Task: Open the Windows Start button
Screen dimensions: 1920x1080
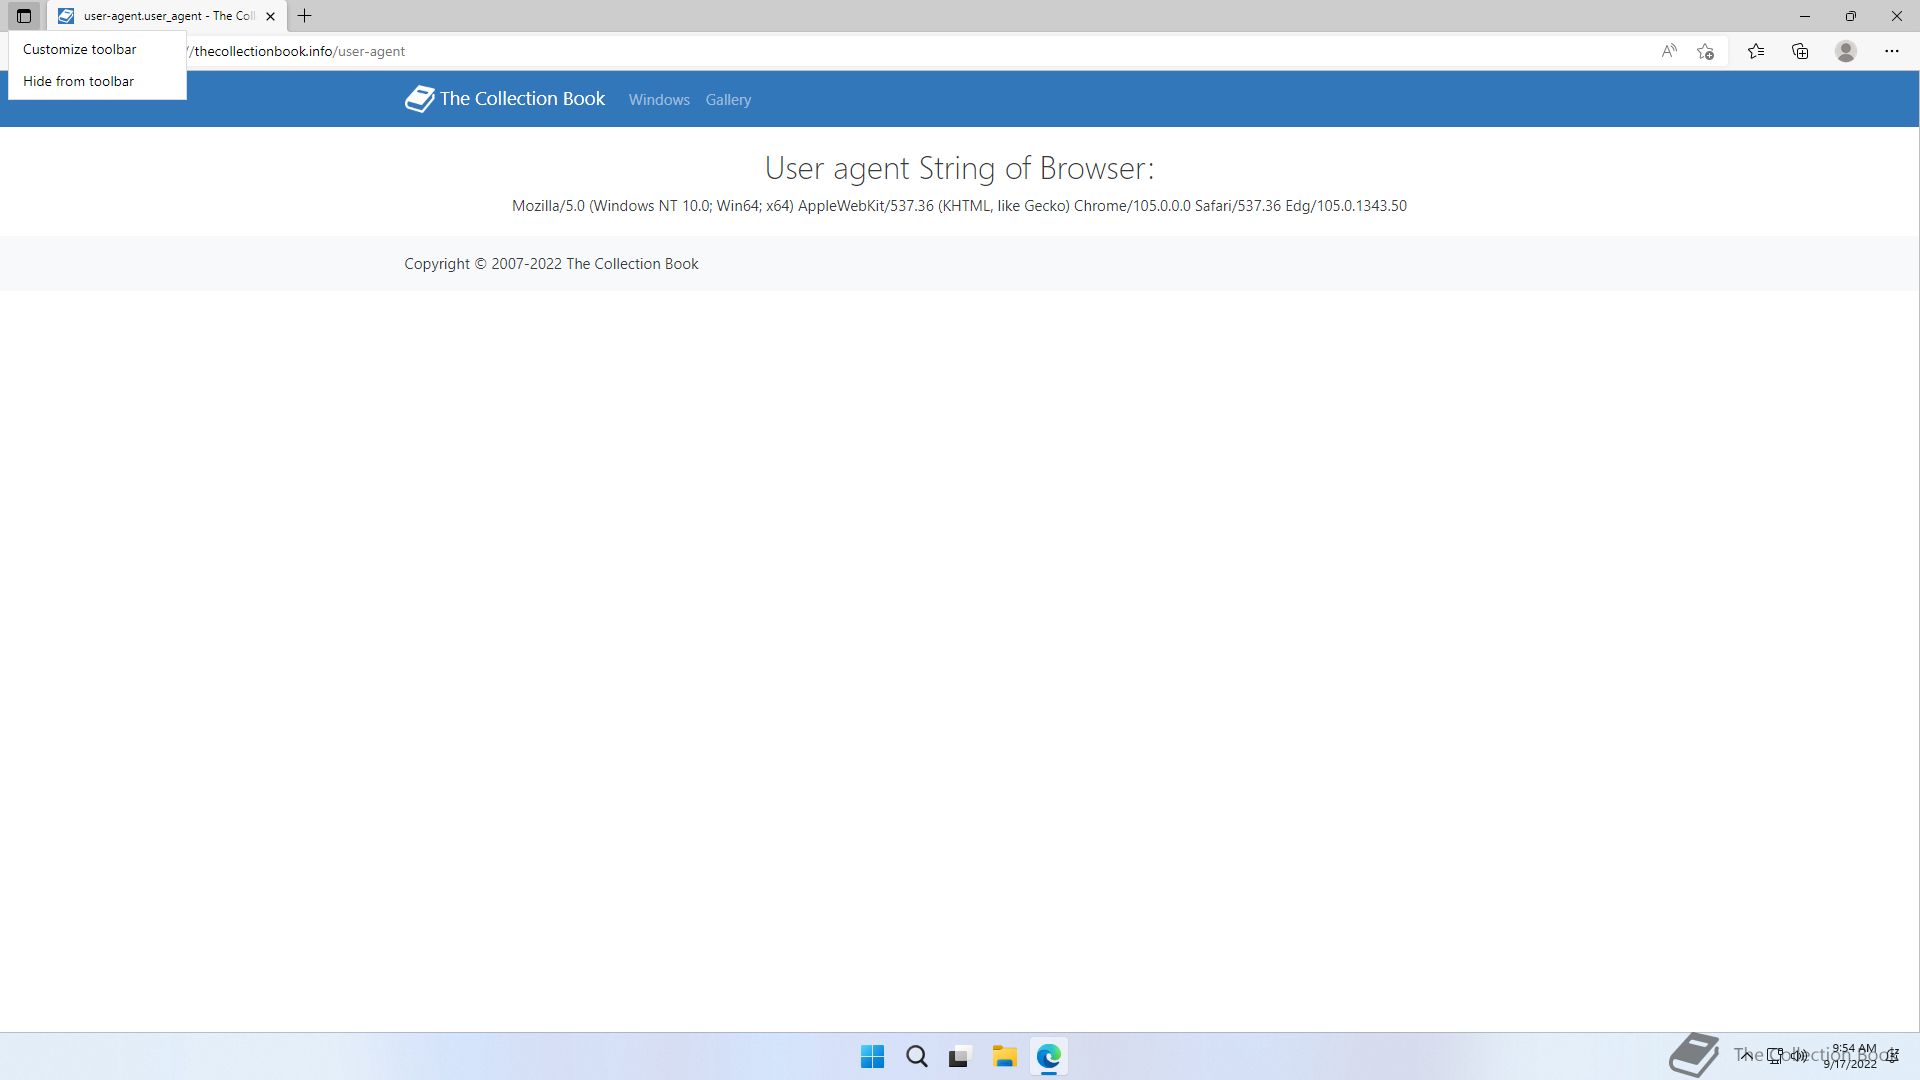Action: [872, 1057]
